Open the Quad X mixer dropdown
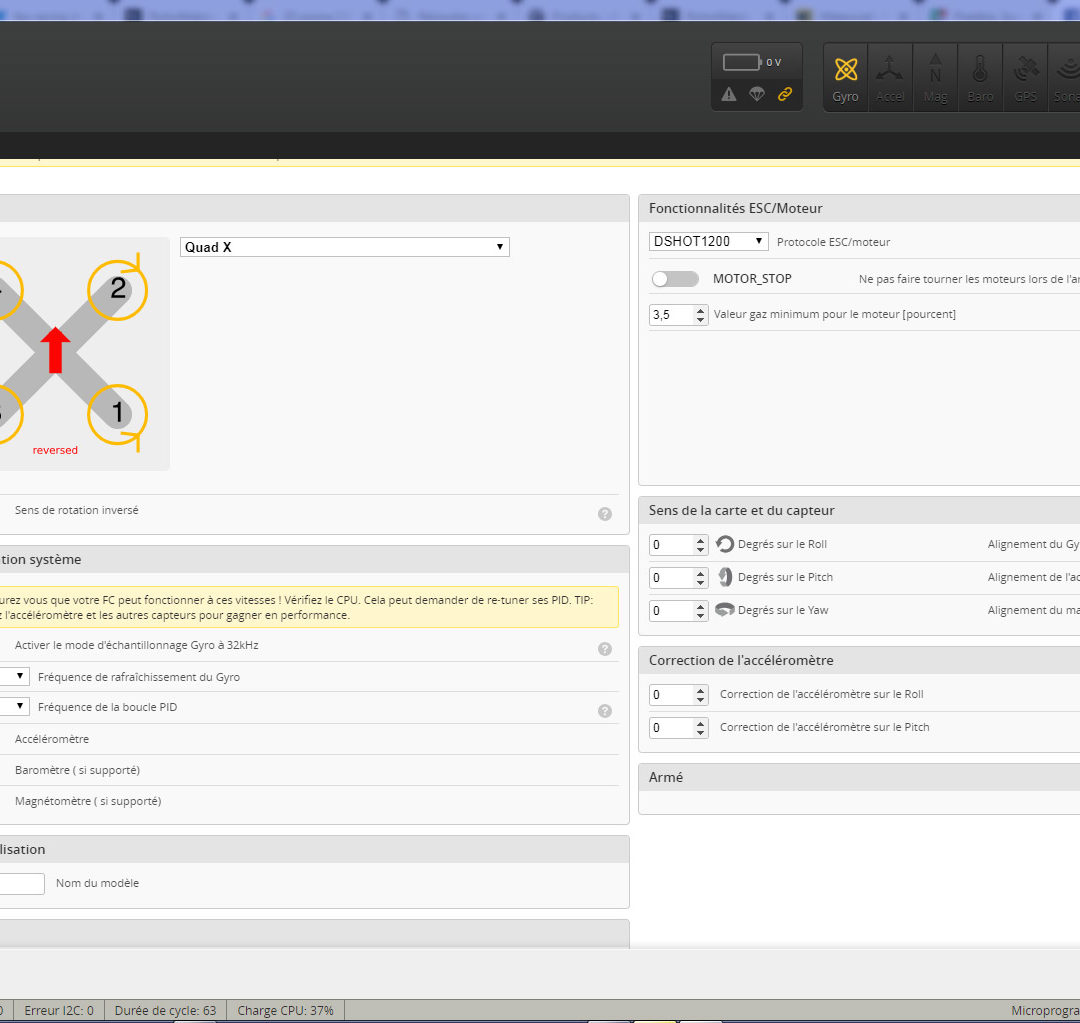 pyautogui.click(x=344, y=247)
